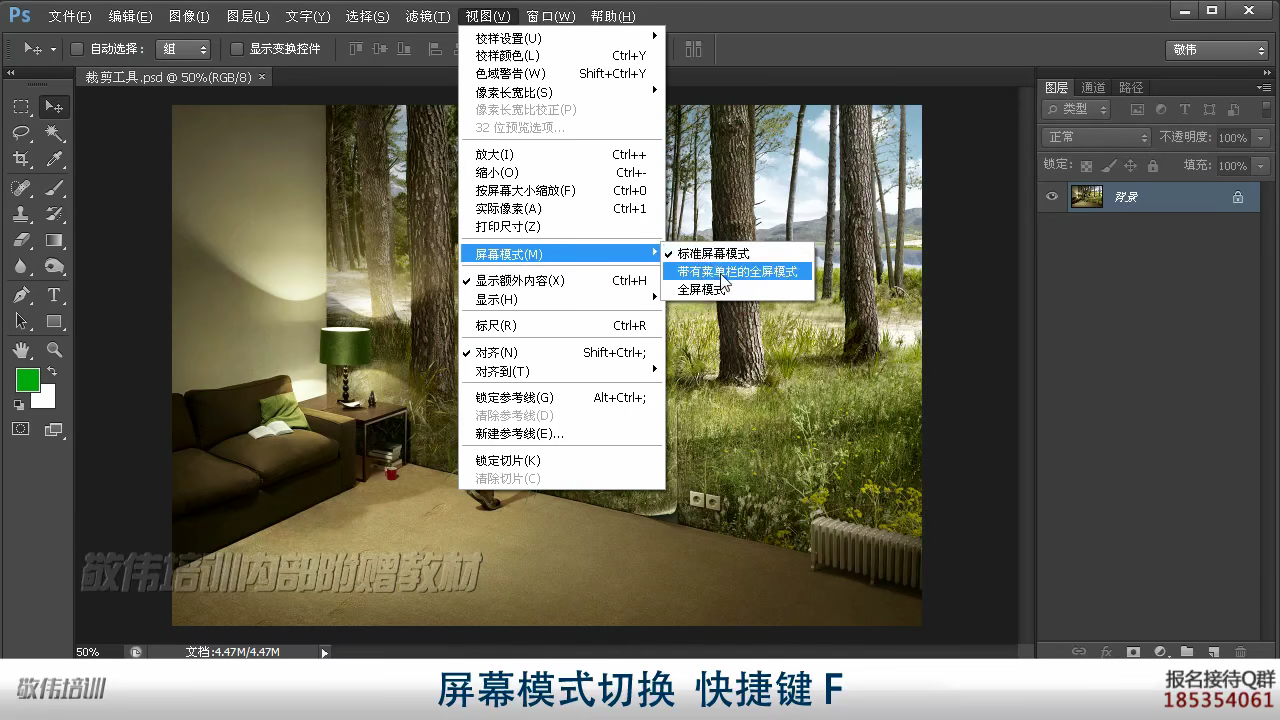The height and width of the screenshot is (720, 1280).
Task: Select the Rectangular Marquee tool
Action: pyautogui.click(x=21, y=107)
